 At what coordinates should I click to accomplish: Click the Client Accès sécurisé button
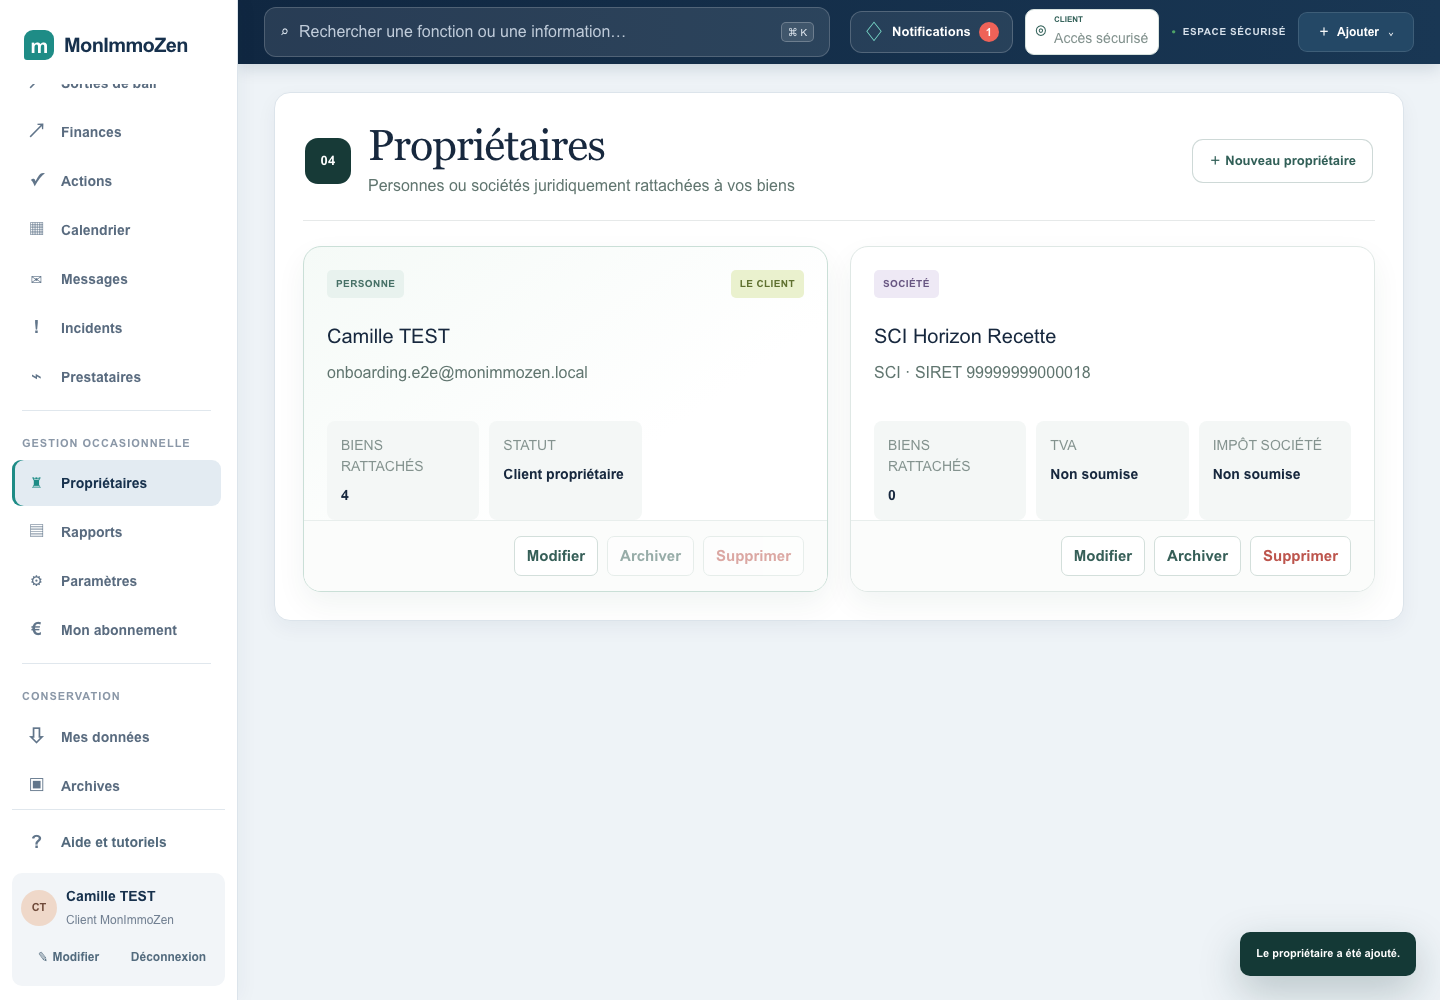point(1092,32)
